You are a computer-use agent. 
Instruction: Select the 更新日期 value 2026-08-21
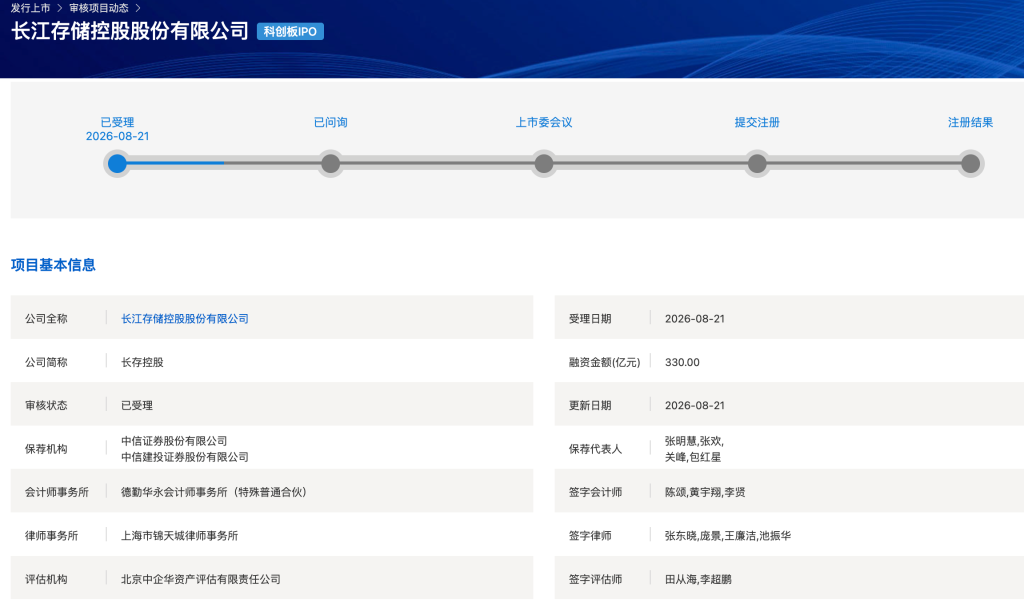(x=695, y=406)
